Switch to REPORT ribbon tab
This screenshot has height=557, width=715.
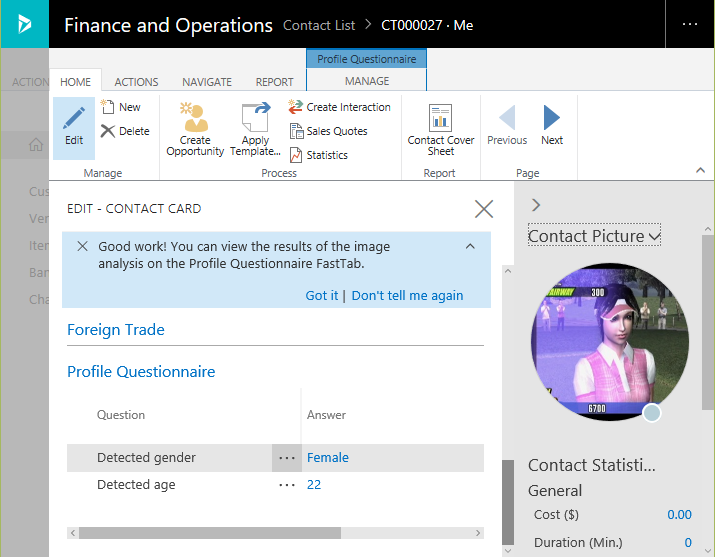[274, 82]
